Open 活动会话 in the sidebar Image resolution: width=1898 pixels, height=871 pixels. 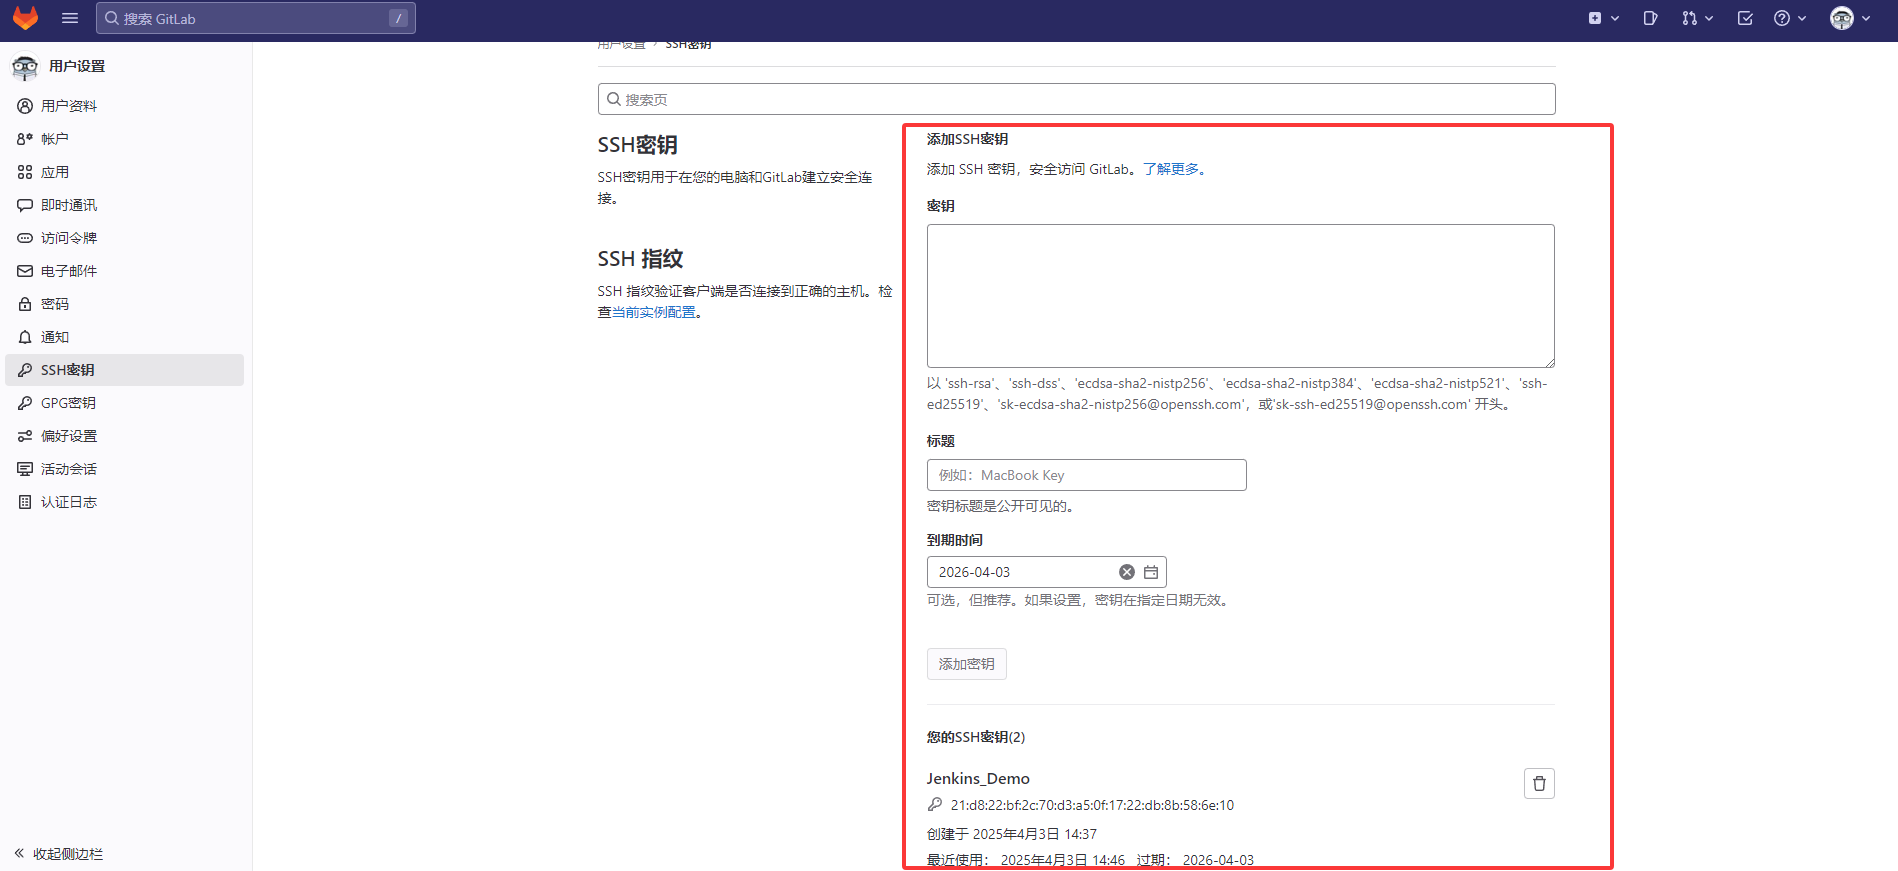click(125, 469)
